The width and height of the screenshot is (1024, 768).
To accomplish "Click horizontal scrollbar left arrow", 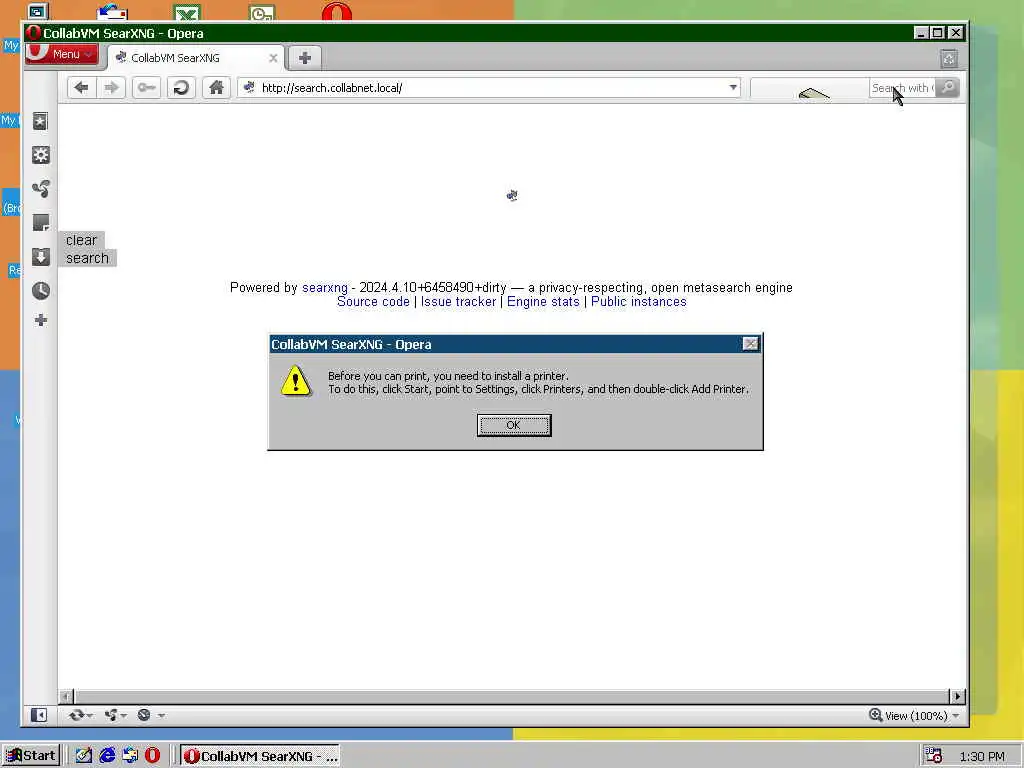I will point(66,696).
